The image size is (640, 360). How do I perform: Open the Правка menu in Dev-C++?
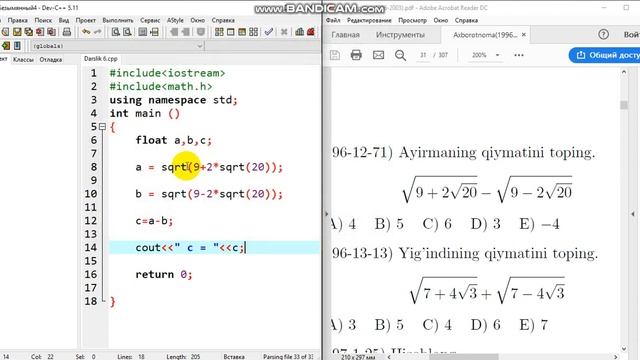click(18, 20)
